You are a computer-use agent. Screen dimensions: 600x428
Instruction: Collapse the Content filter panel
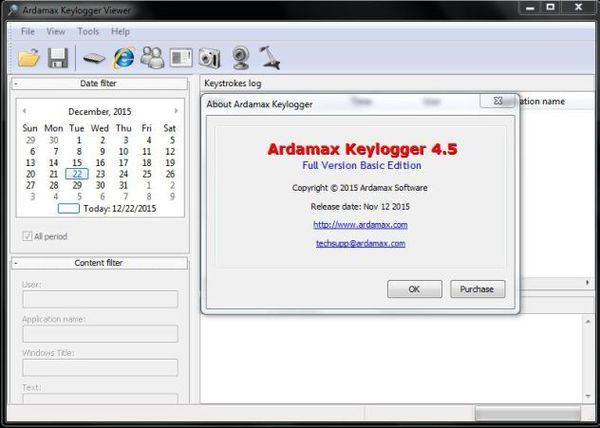point(16,263)
